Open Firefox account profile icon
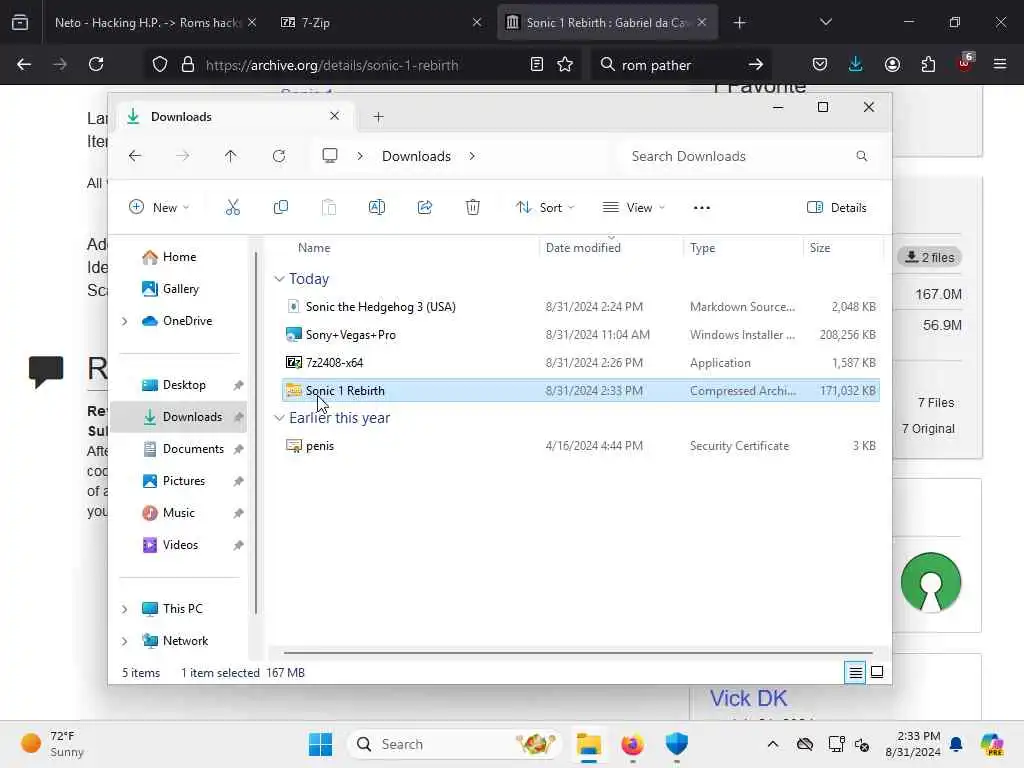The image size is (1024, 768). [x=892, y=64]
